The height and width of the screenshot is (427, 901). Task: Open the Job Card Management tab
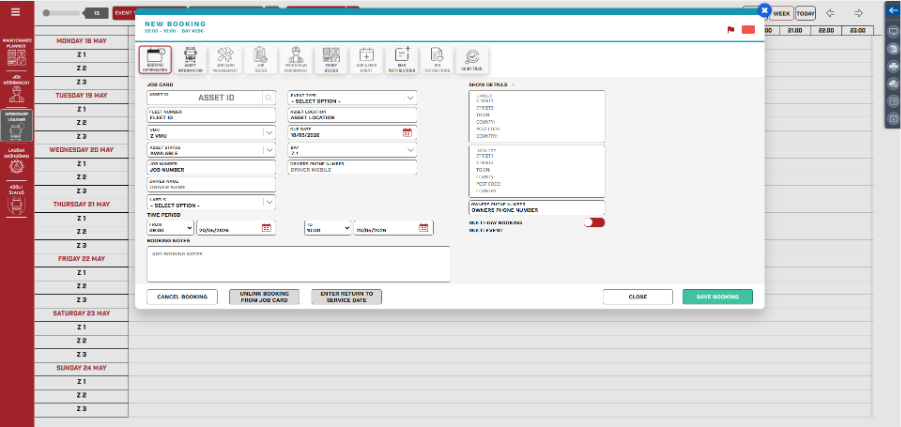225,60
